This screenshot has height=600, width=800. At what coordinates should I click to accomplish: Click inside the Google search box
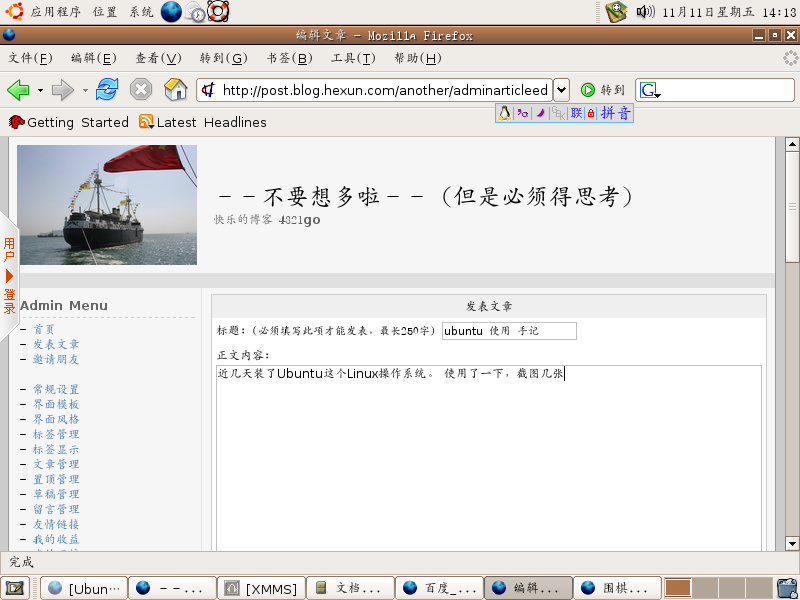(x=727, y=91)
